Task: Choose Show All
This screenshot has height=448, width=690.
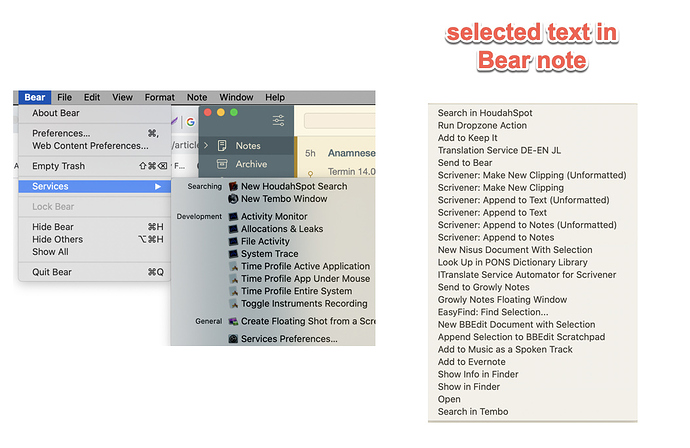Action: (x=95, y=252)
